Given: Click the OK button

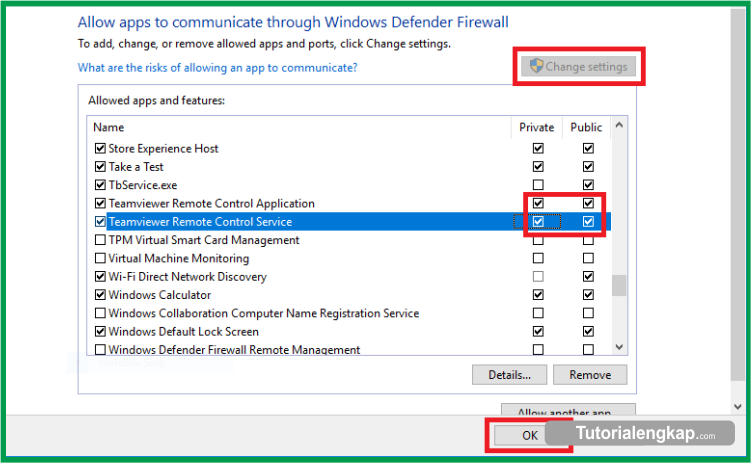Looking at the screenshot, I should tap(529, 435).
